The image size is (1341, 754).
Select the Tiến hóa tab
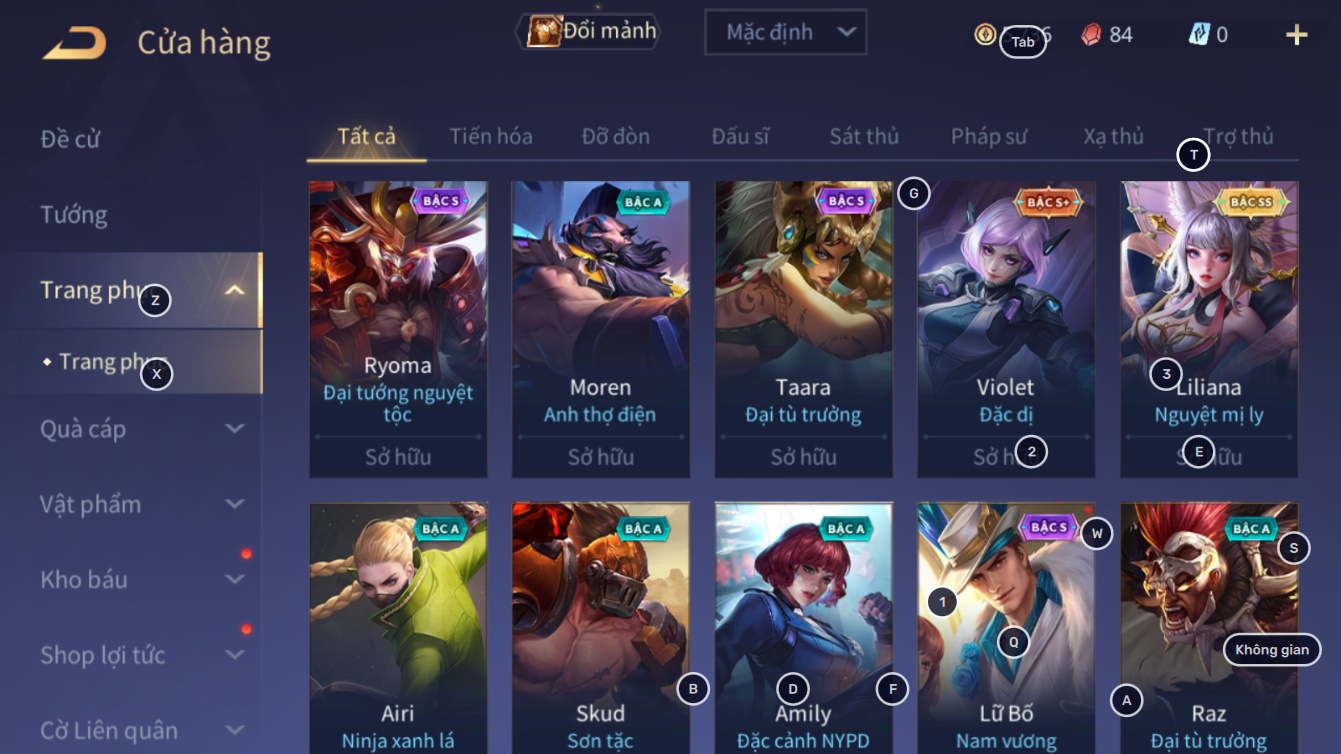(x=491, y=136)
